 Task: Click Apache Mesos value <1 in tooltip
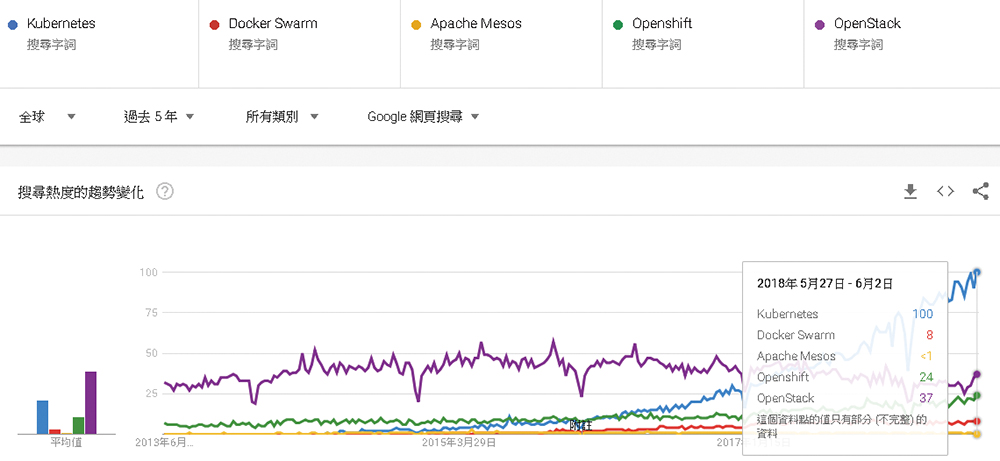pos(926,356)
